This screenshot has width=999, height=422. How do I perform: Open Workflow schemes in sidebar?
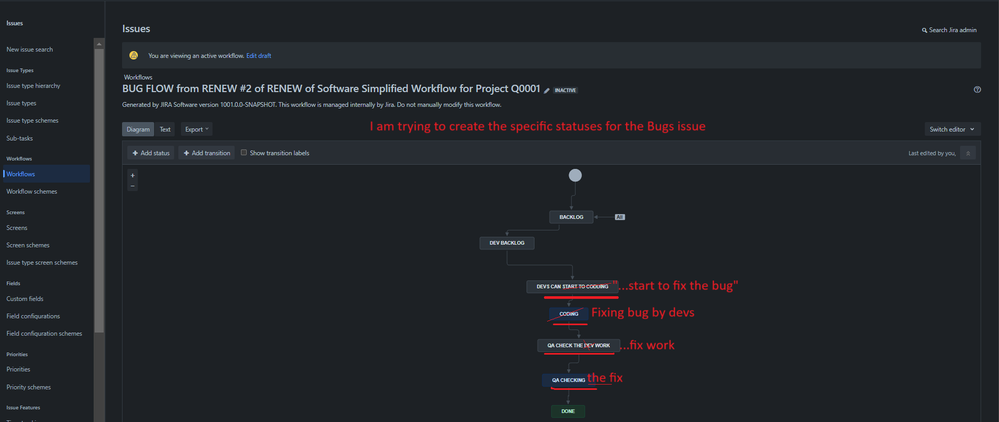31,192
